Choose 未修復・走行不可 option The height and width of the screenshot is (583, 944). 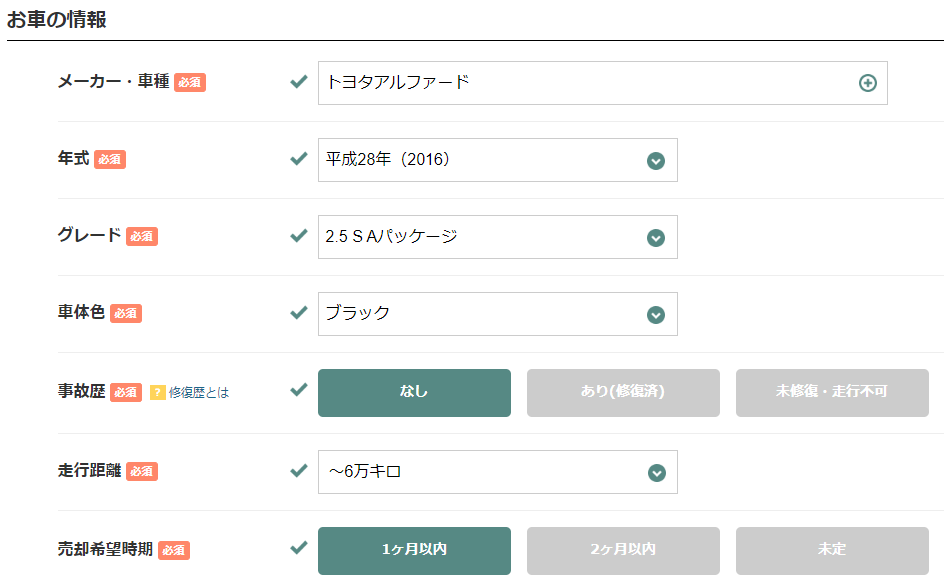click(x=832, y=392)
